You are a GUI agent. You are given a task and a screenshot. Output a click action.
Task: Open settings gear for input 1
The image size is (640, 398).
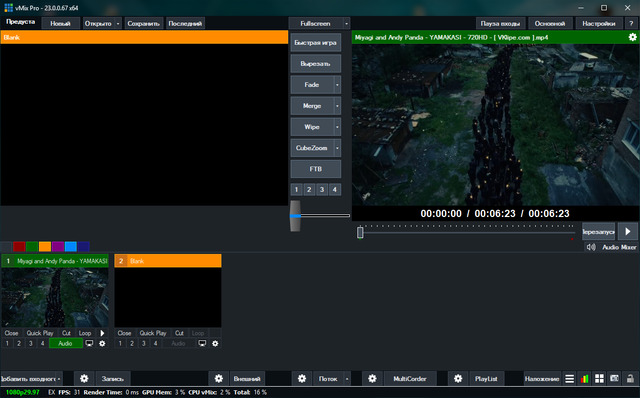point(102,343)
